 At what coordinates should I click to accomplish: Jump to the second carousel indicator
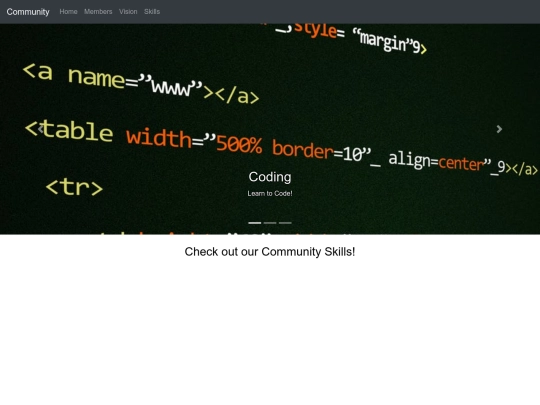click(x=270, y=223)
